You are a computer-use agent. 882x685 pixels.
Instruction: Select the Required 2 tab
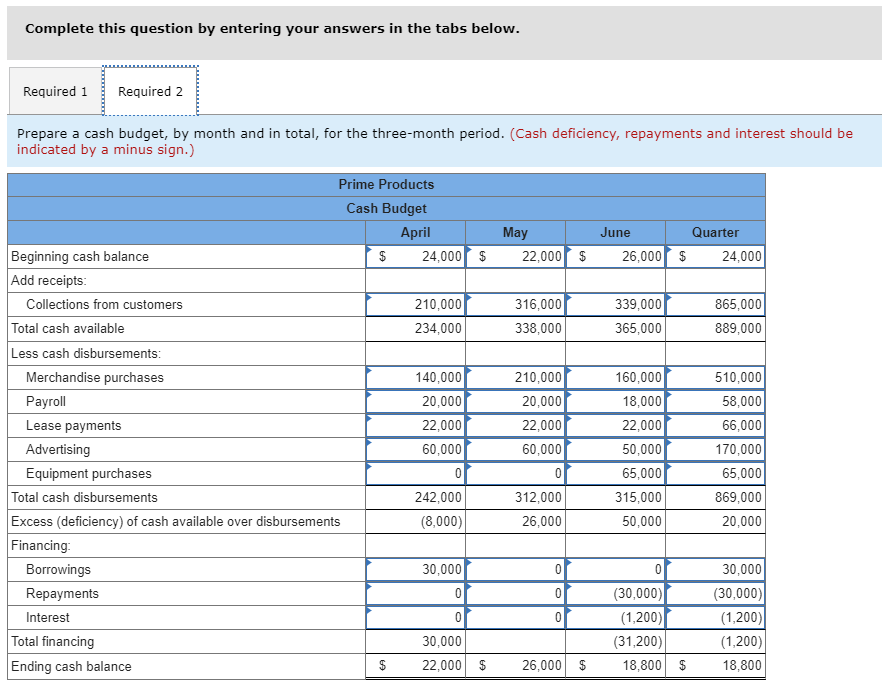150,90
